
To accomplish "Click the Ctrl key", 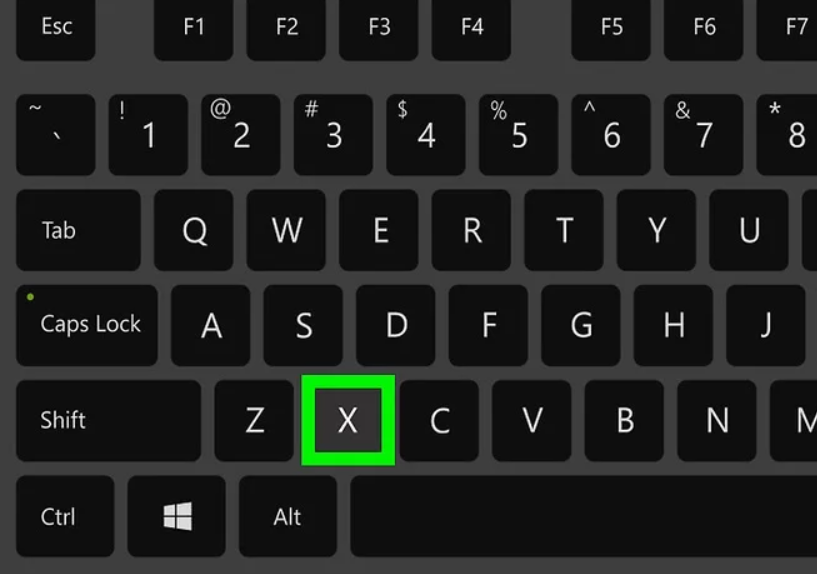I will pos(65,516).
